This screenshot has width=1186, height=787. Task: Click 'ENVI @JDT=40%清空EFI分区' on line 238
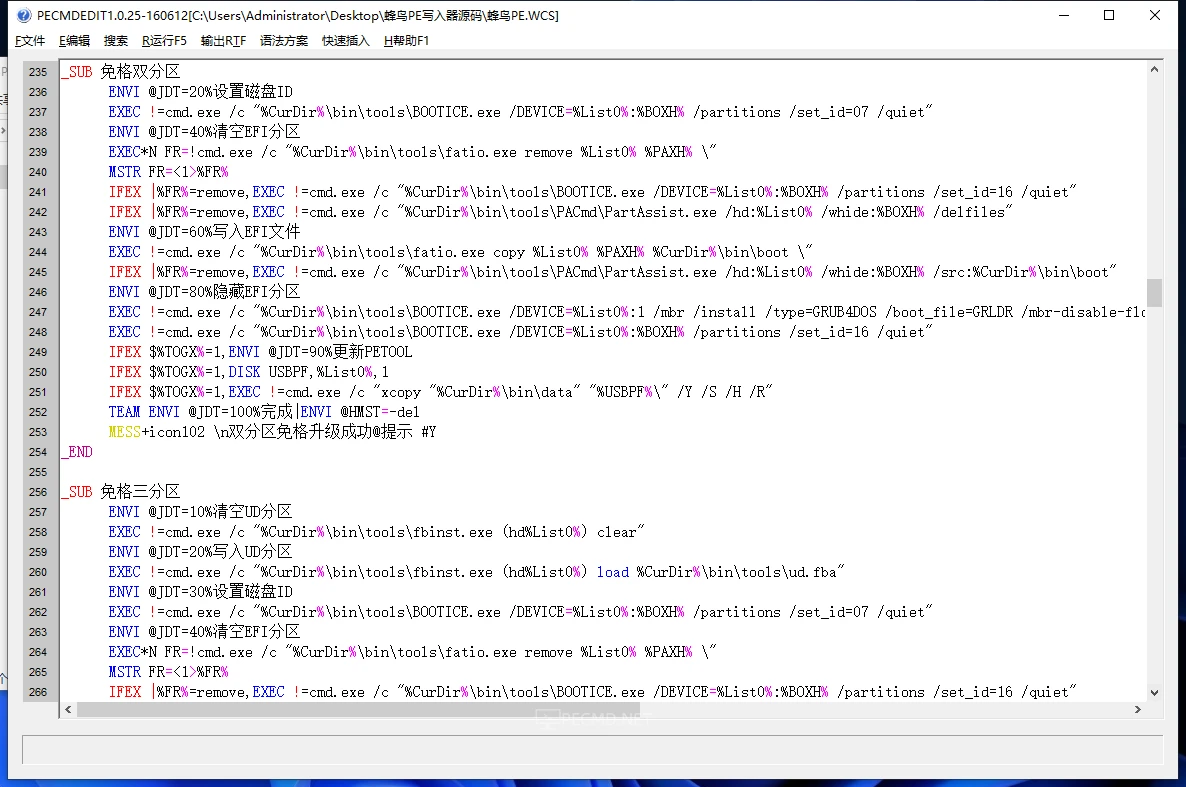[x=204, y=132]
